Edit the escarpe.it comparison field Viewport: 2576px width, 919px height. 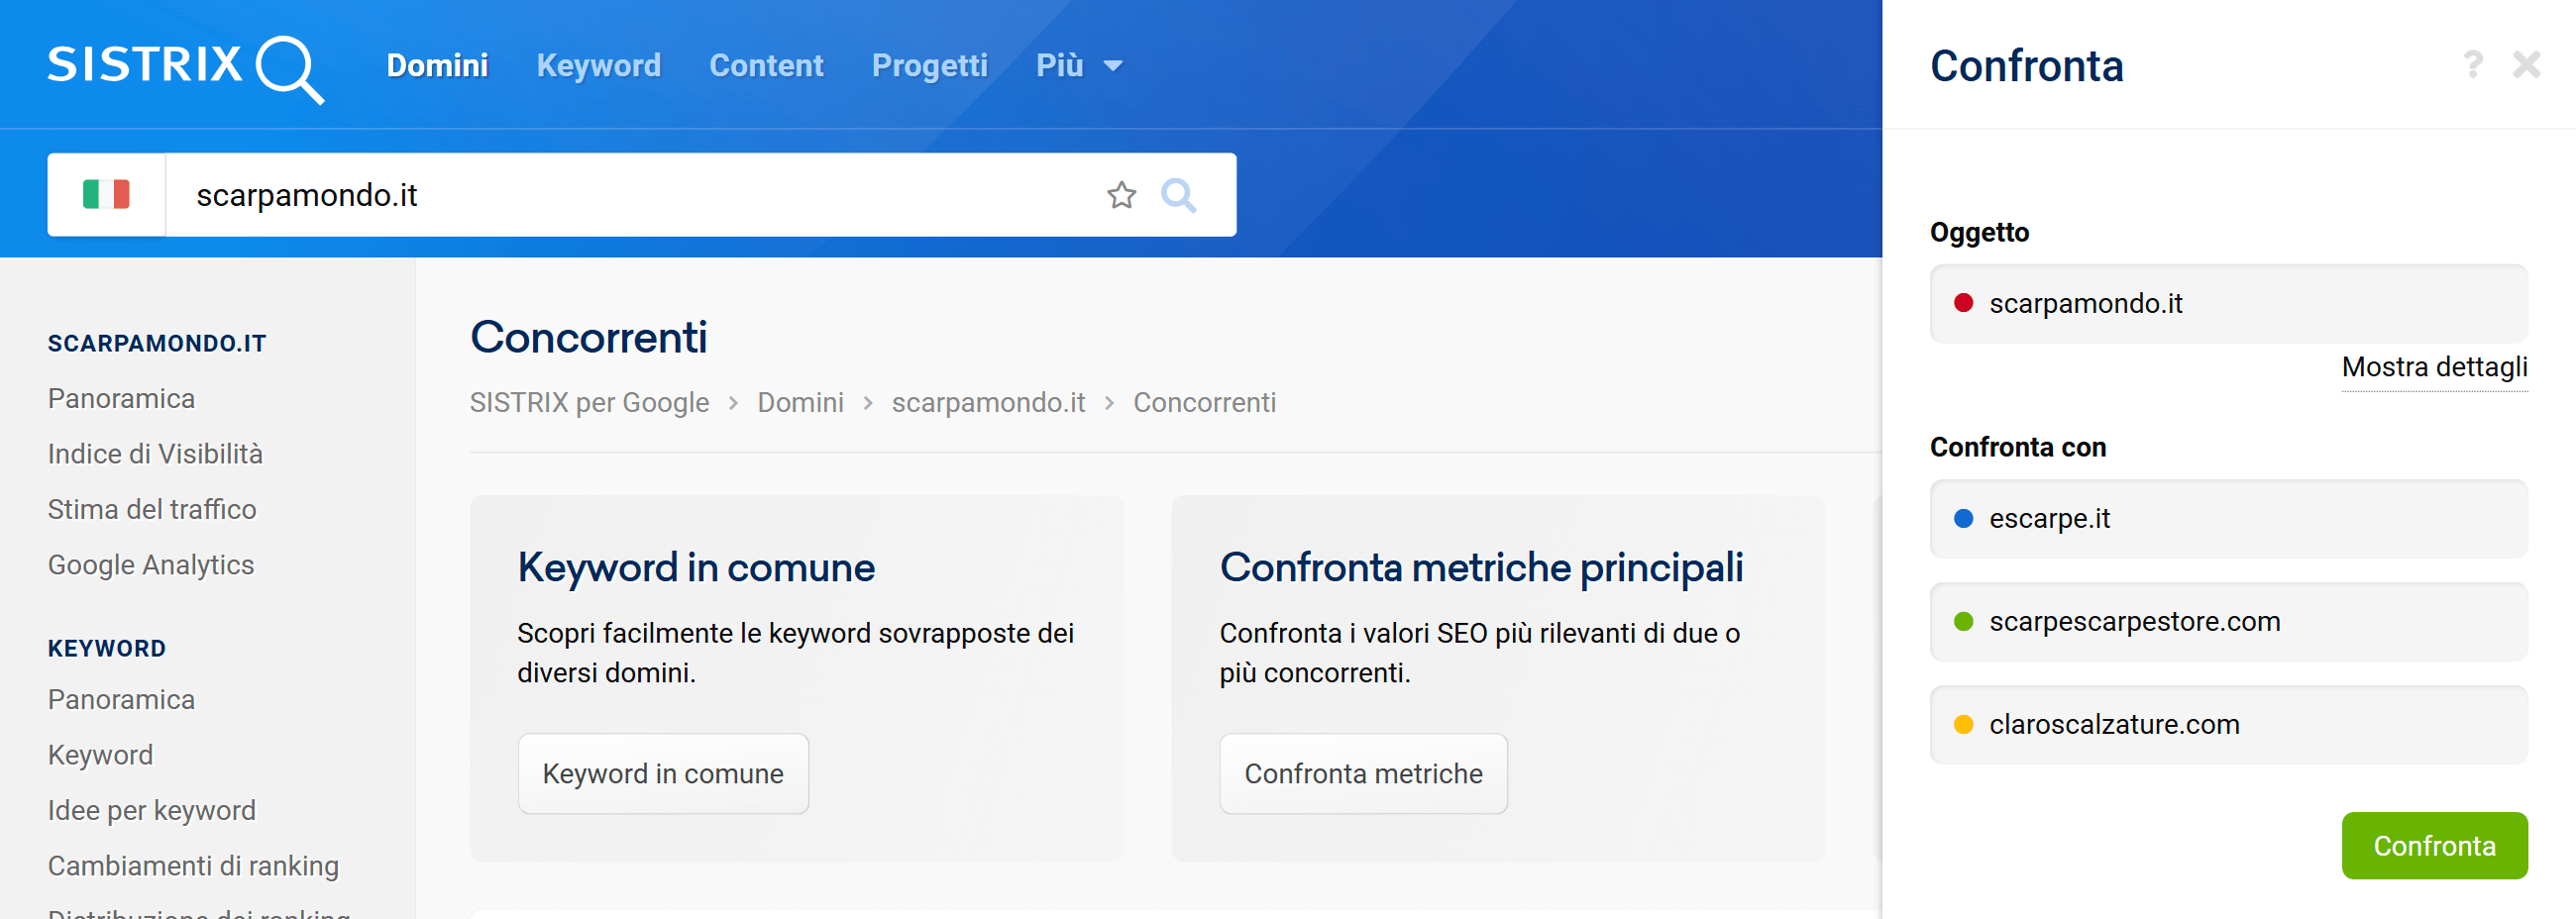[x=2228, y=518]
